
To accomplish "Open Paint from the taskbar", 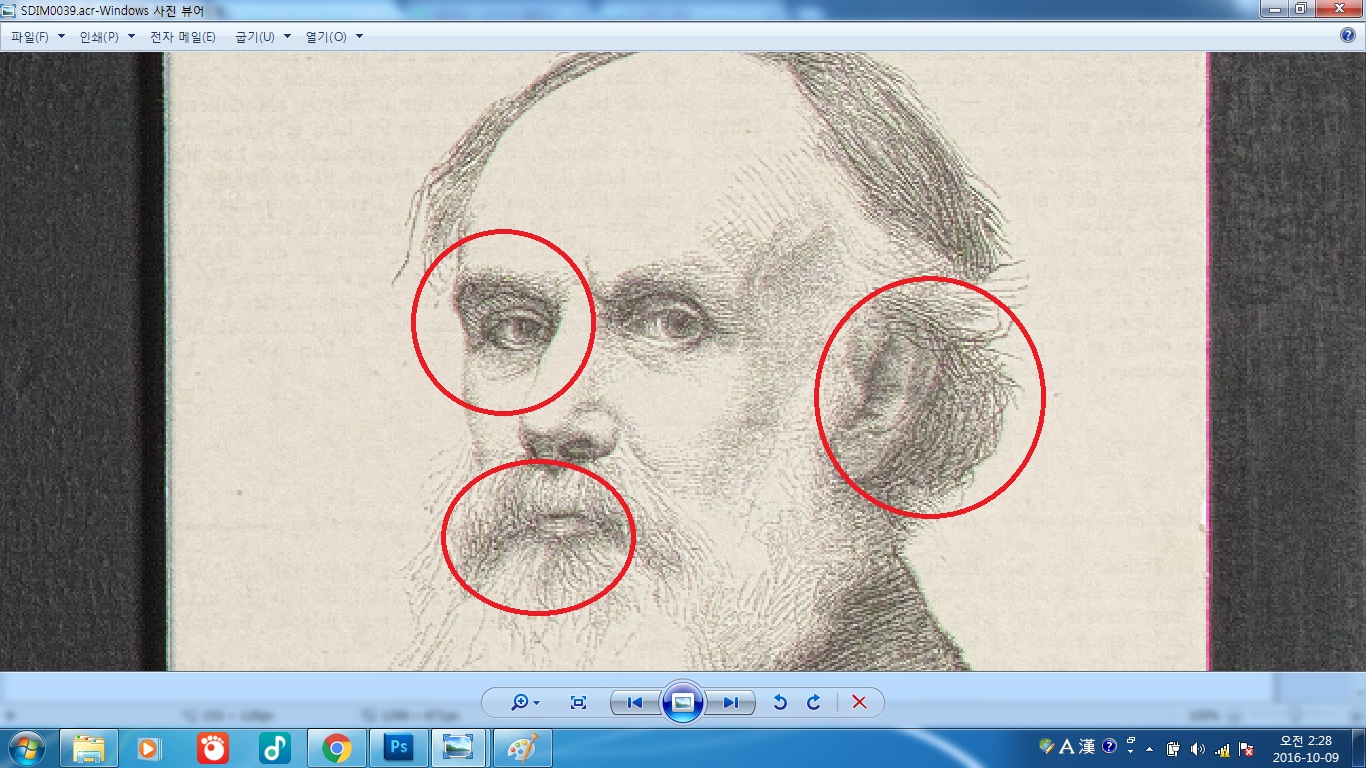I will [x=523, y=748].
